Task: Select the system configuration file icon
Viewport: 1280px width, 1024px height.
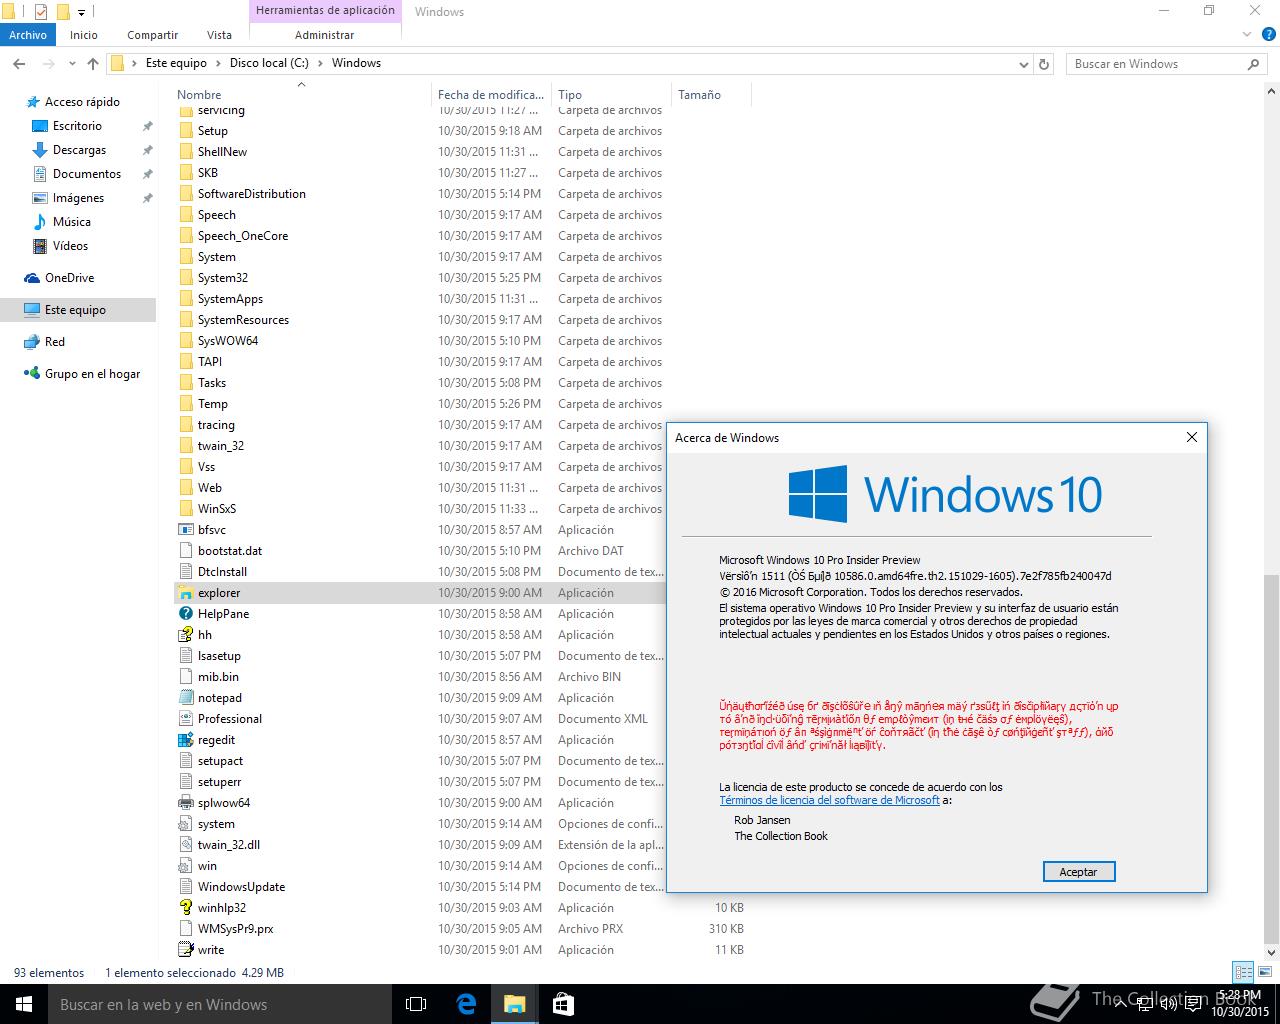Action: (x=185, y=824)
